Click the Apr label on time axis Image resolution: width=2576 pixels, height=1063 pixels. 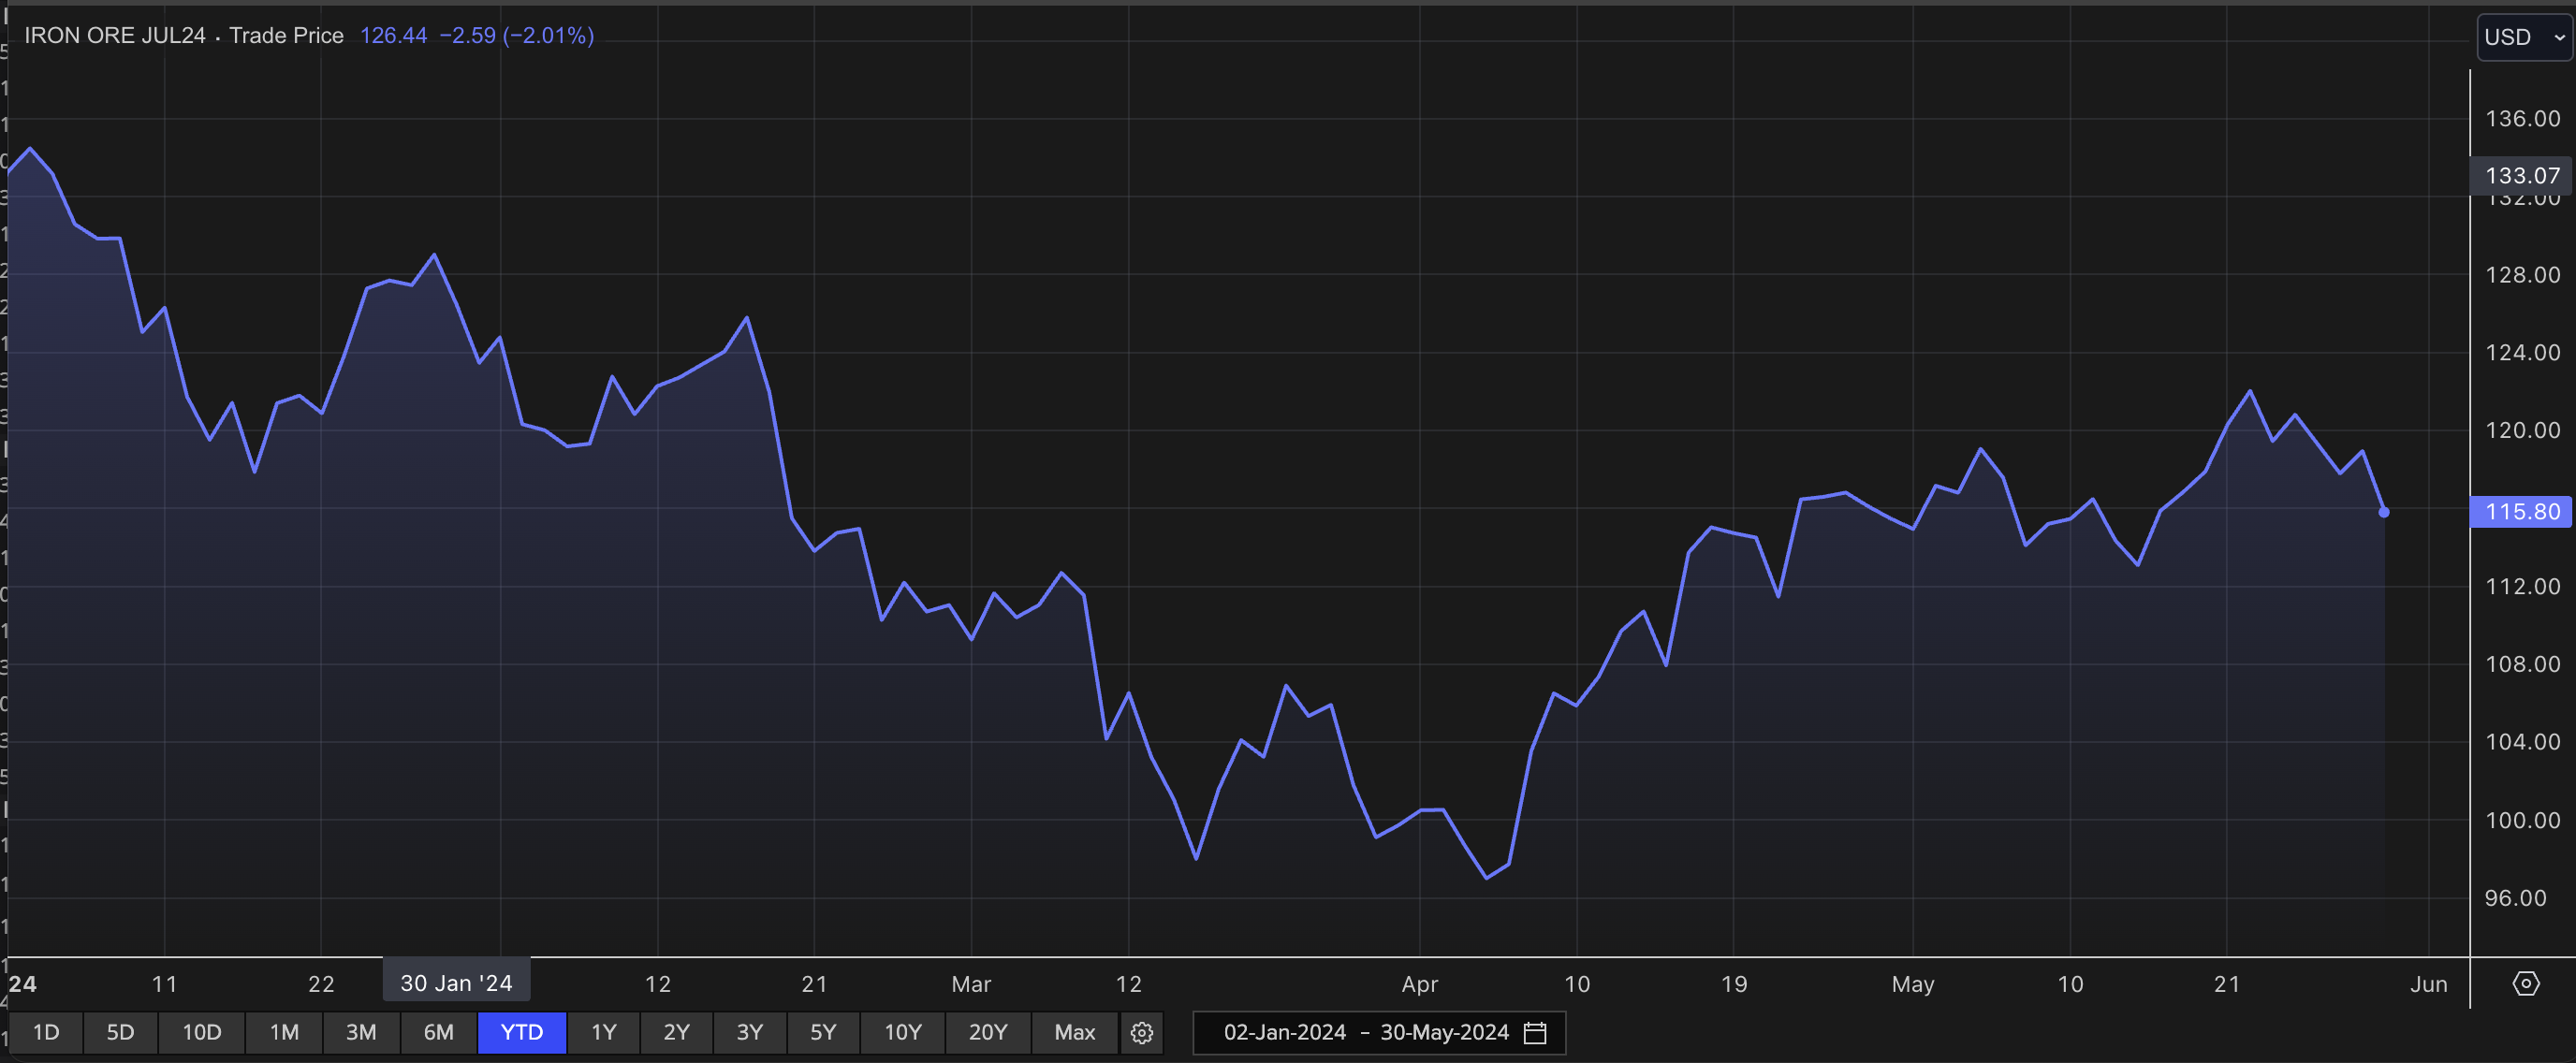(1420, 984)
